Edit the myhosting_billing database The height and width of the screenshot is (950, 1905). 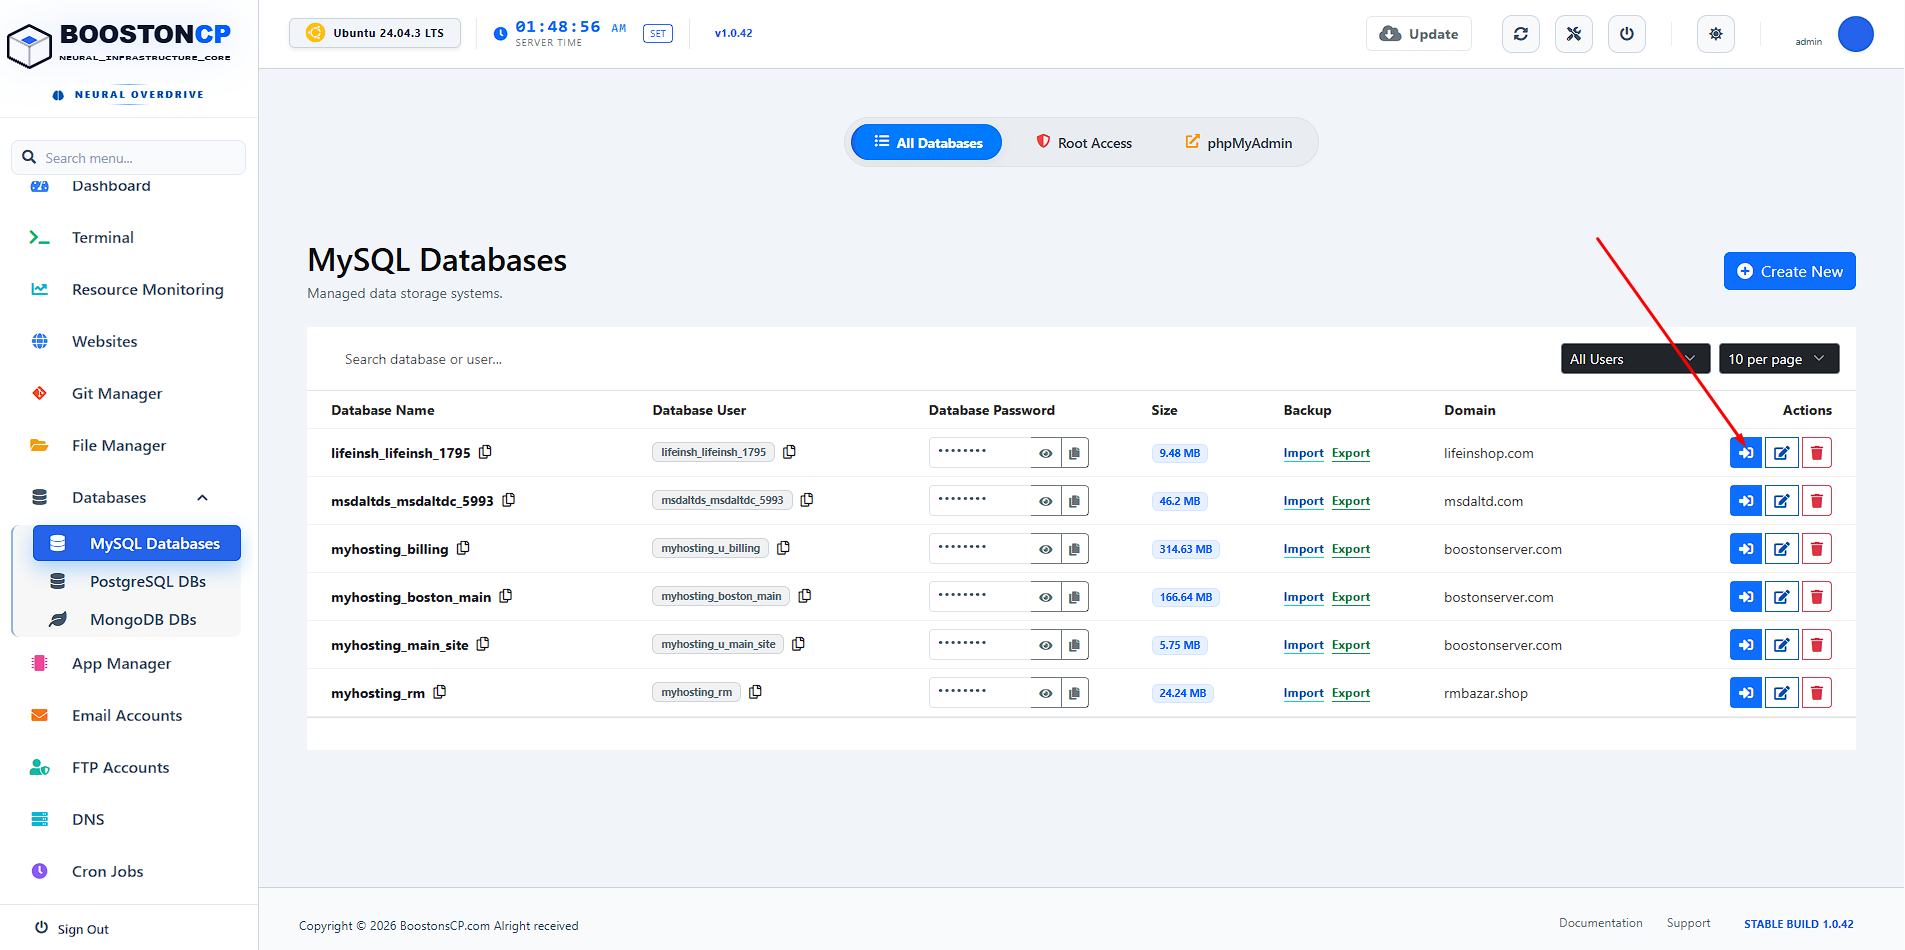tap(1781, 549)
